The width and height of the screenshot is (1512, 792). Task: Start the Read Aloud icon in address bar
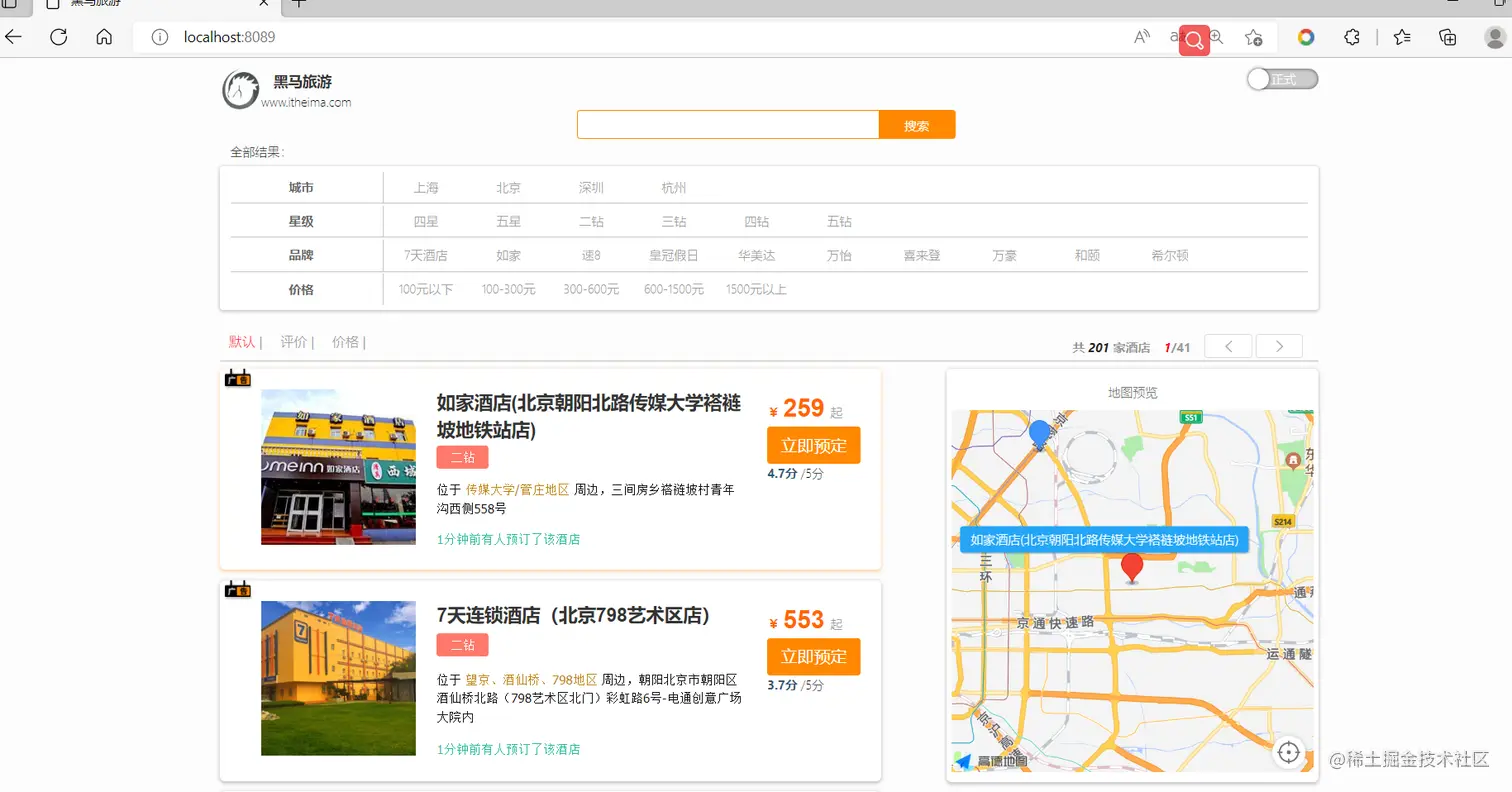[1142, 37]
